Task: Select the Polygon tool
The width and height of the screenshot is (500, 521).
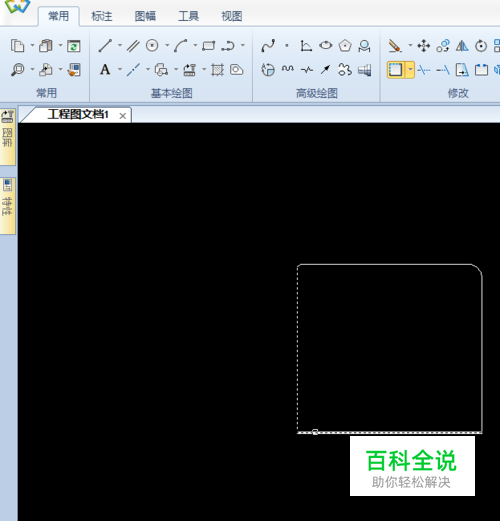Action: point(345,46)
